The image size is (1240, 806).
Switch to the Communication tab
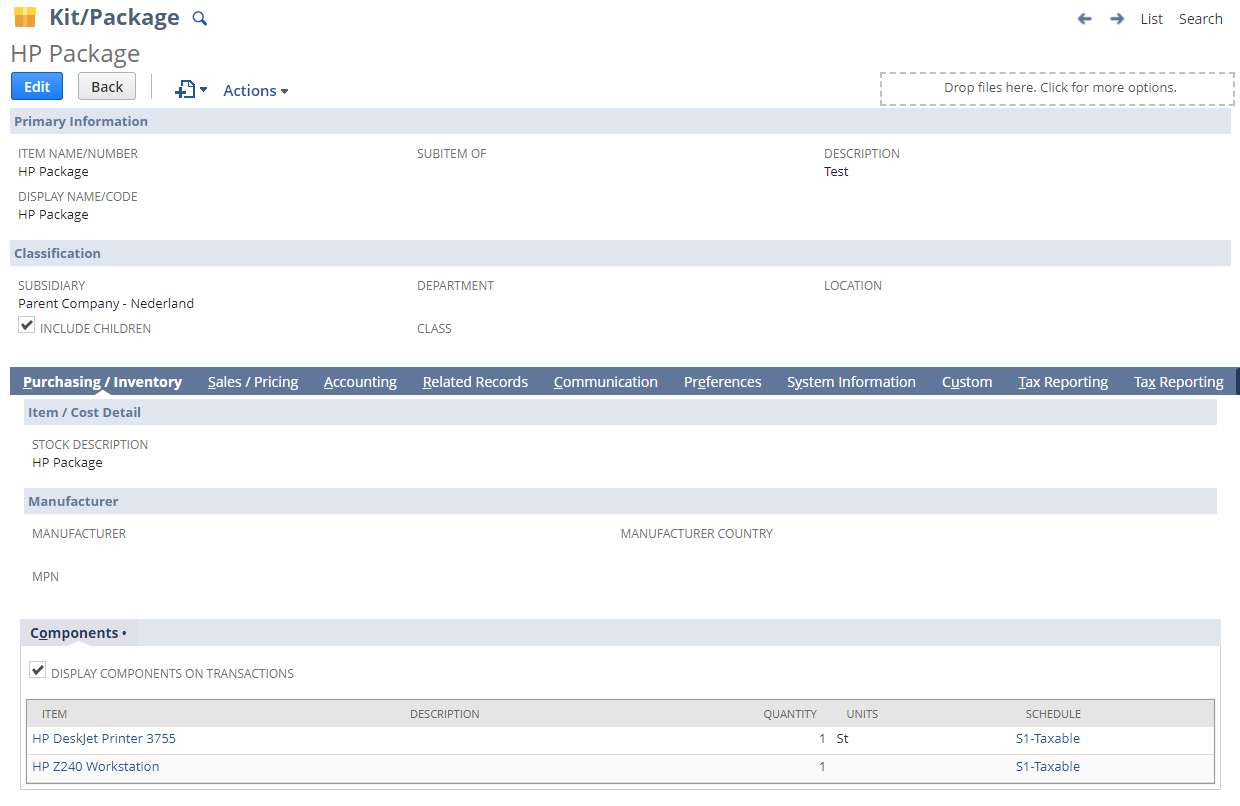(x=606, y=382)
